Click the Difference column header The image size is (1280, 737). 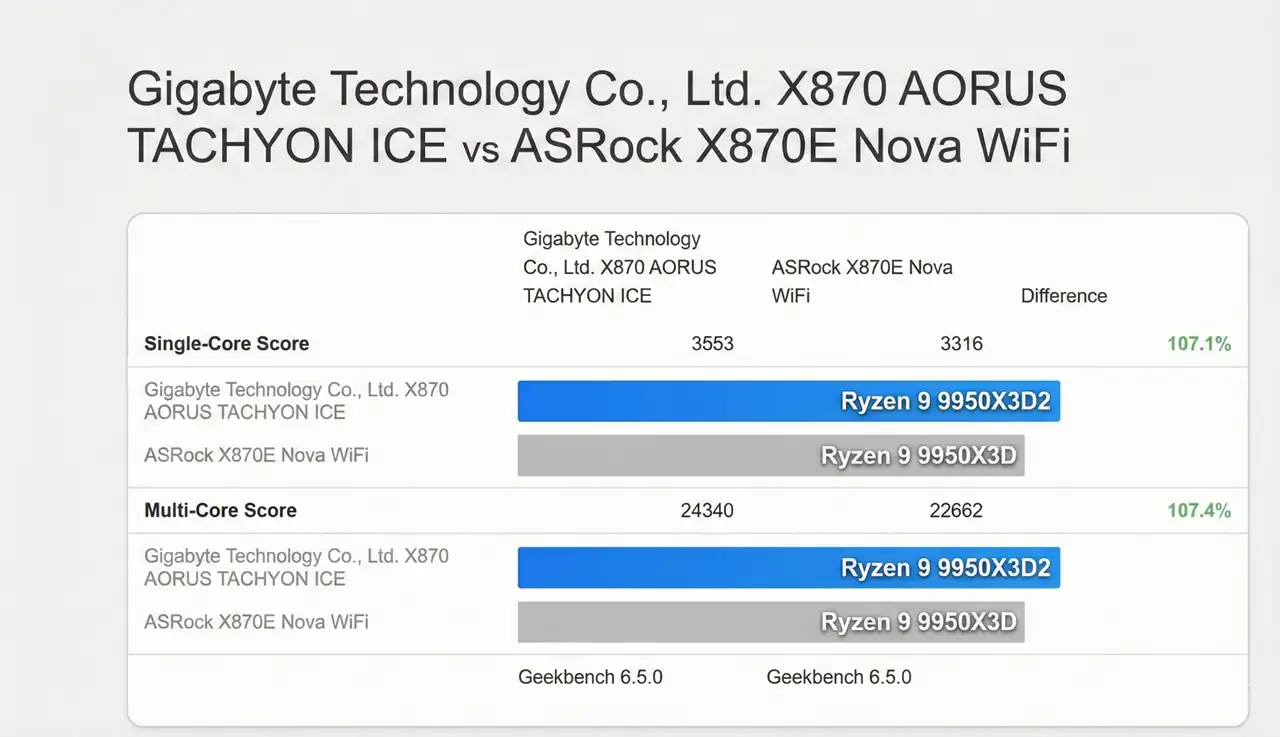(1064, 296)
